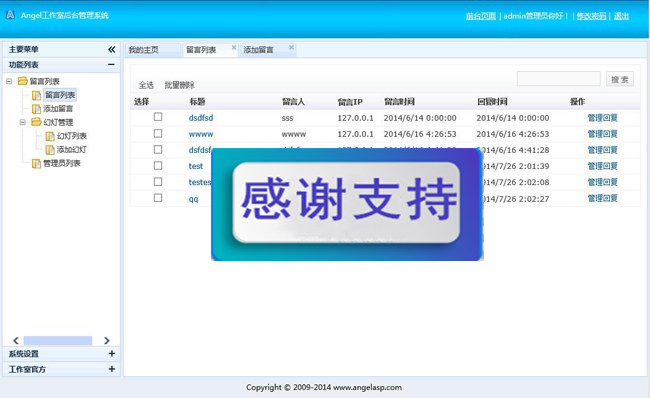Click the sidebar scroll left arrow

click(x=16, y=341)
